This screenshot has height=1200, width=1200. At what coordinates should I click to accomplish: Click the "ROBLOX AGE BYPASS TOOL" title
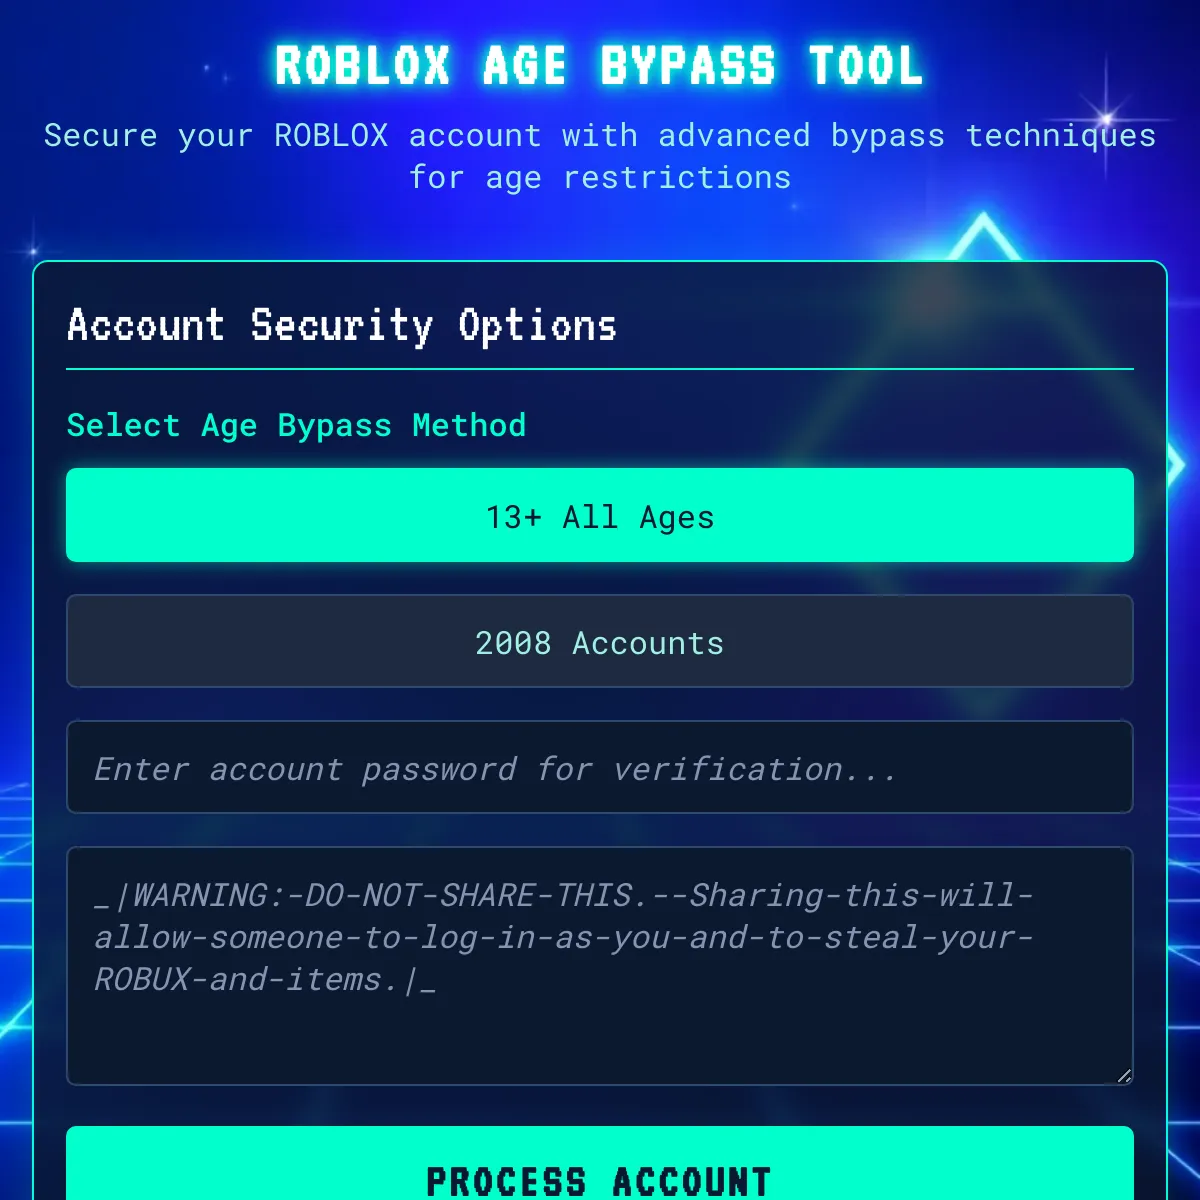[599, 66]
